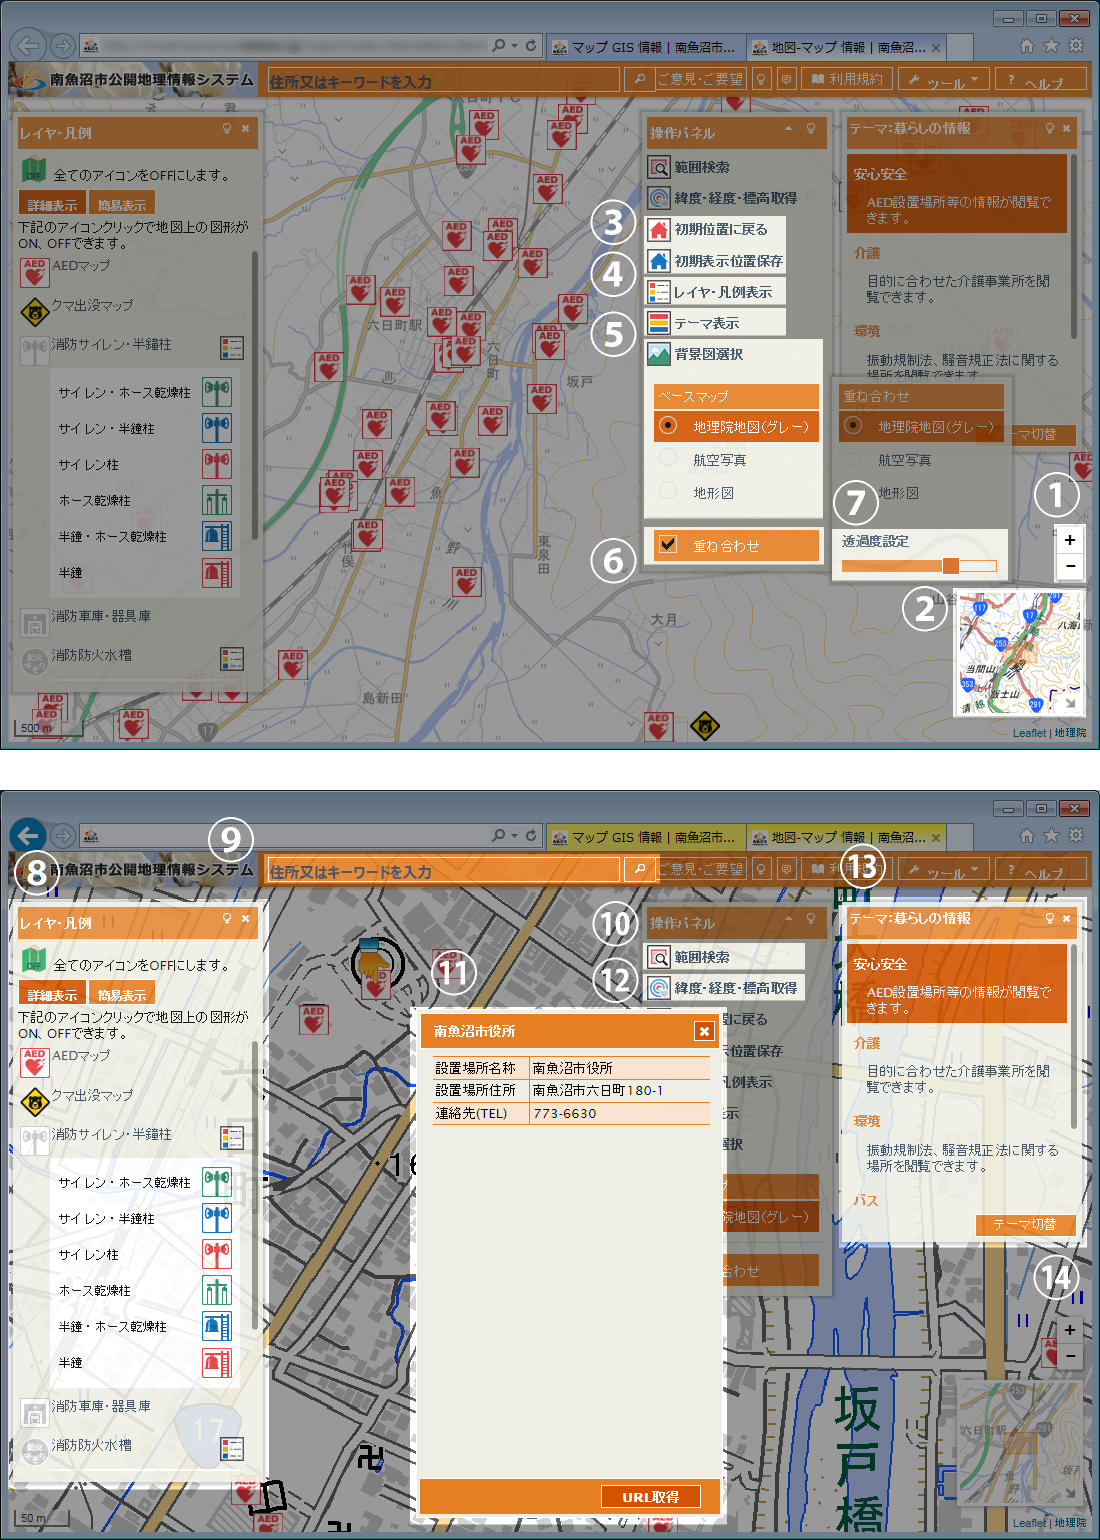The height and width of the screenshot is (1540, 1100).
Task: Zoom out with the minus button in the 500 m map window
Action: click(1070, 566)
